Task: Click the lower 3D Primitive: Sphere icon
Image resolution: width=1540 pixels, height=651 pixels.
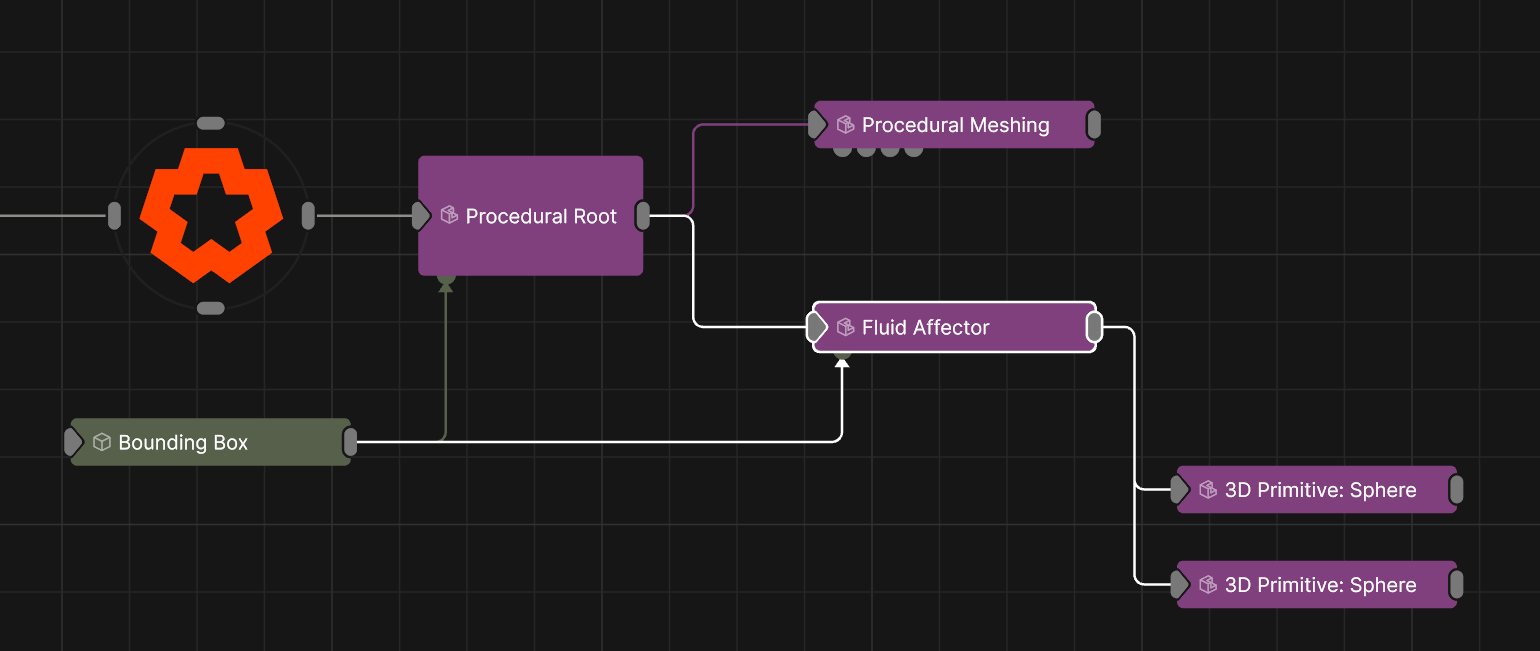Action: click(x=1208, y=585)
